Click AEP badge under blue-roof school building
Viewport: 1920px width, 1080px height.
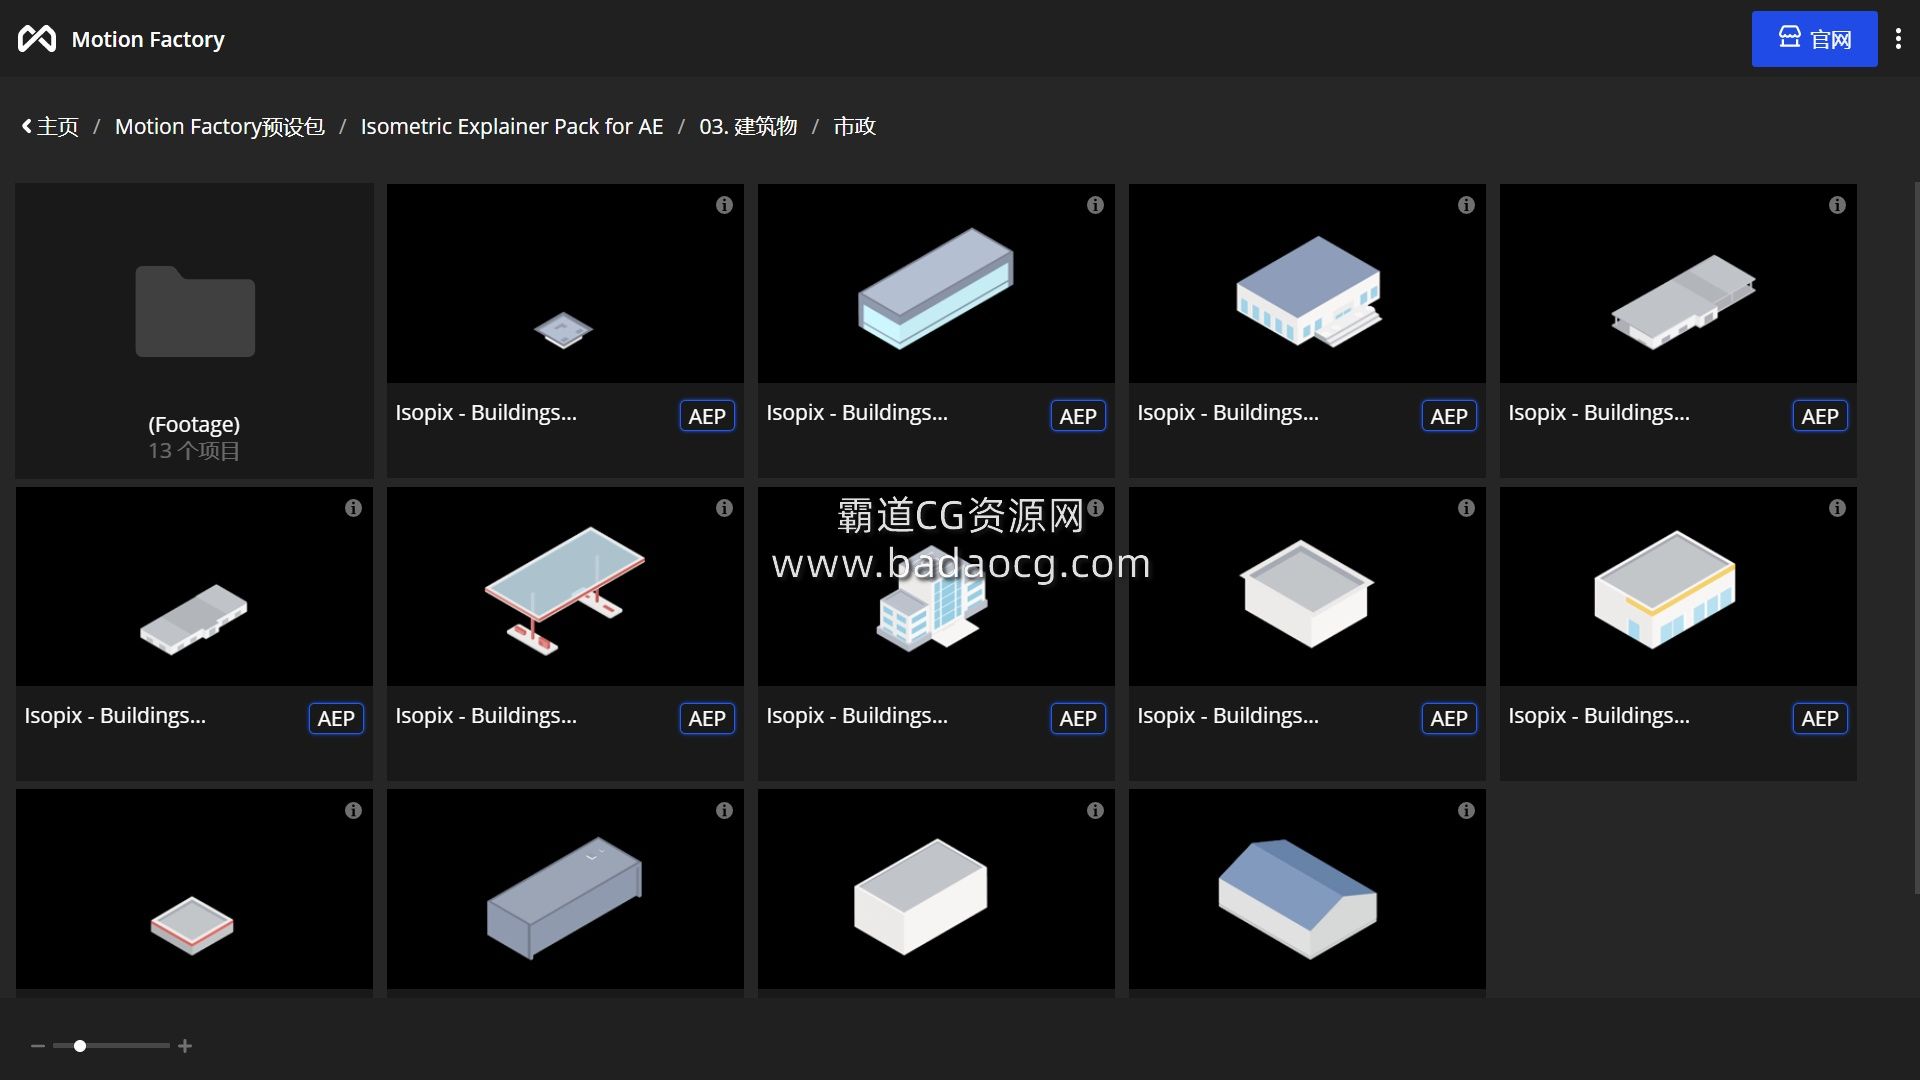pos(1449,416)
